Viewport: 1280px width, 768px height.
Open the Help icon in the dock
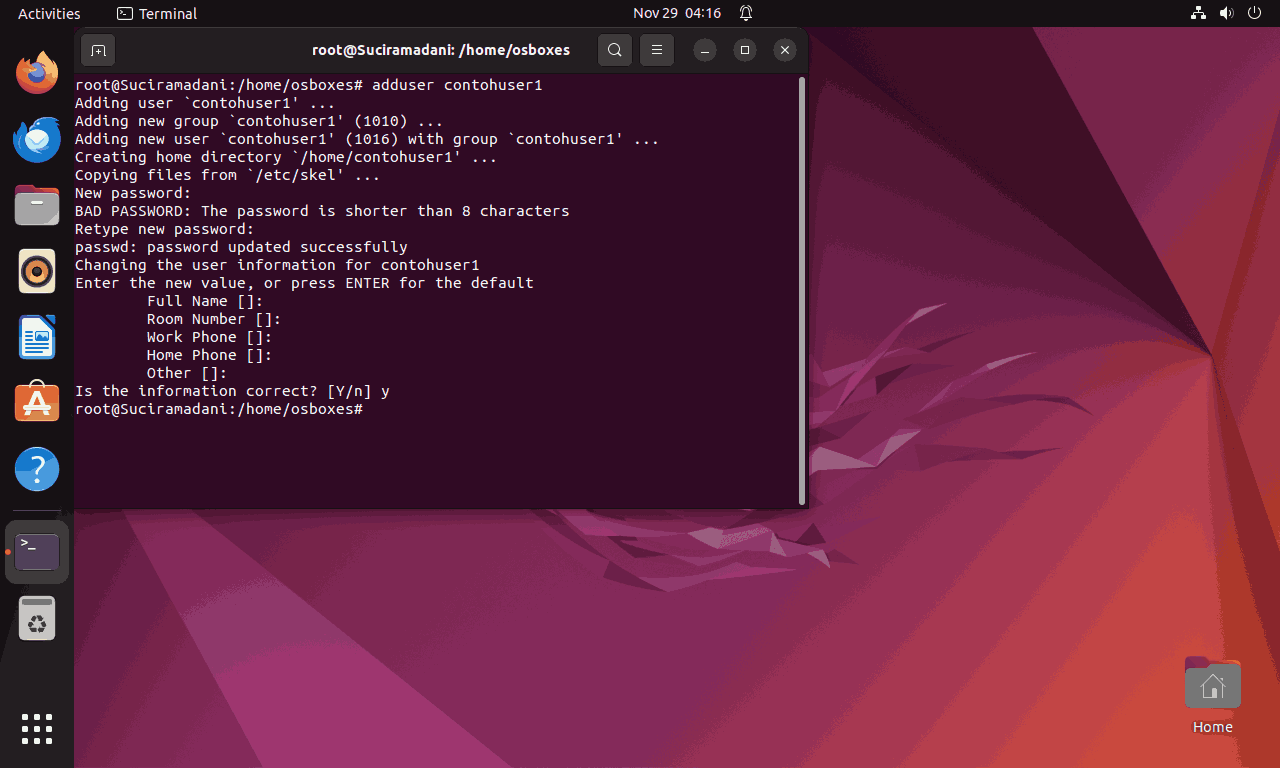[x=37, y=469]
